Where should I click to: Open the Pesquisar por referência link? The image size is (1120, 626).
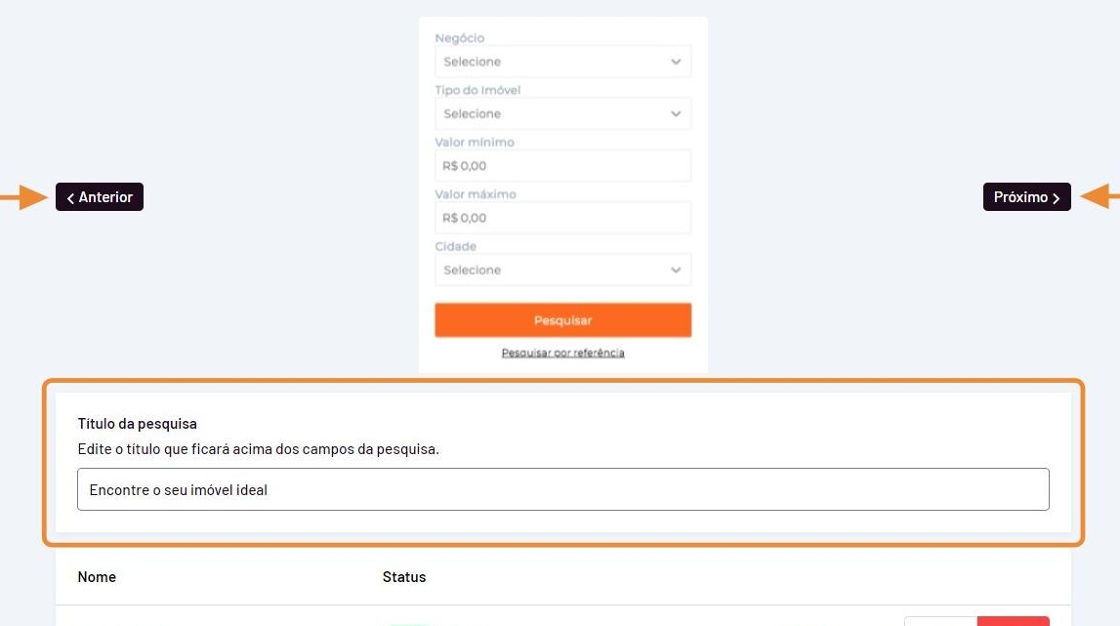[x=563, y=353]
